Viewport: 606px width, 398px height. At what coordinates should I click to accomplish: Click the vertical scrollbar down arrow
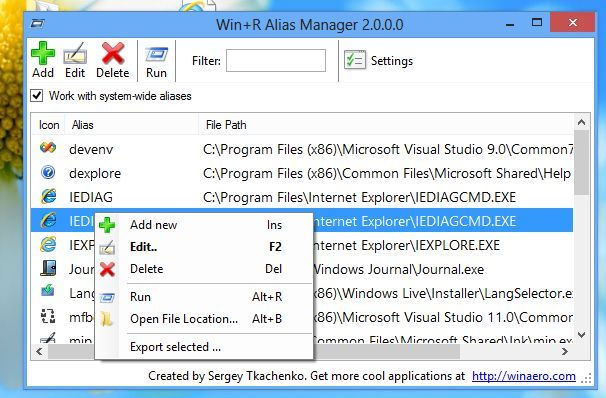coord(581,335)
